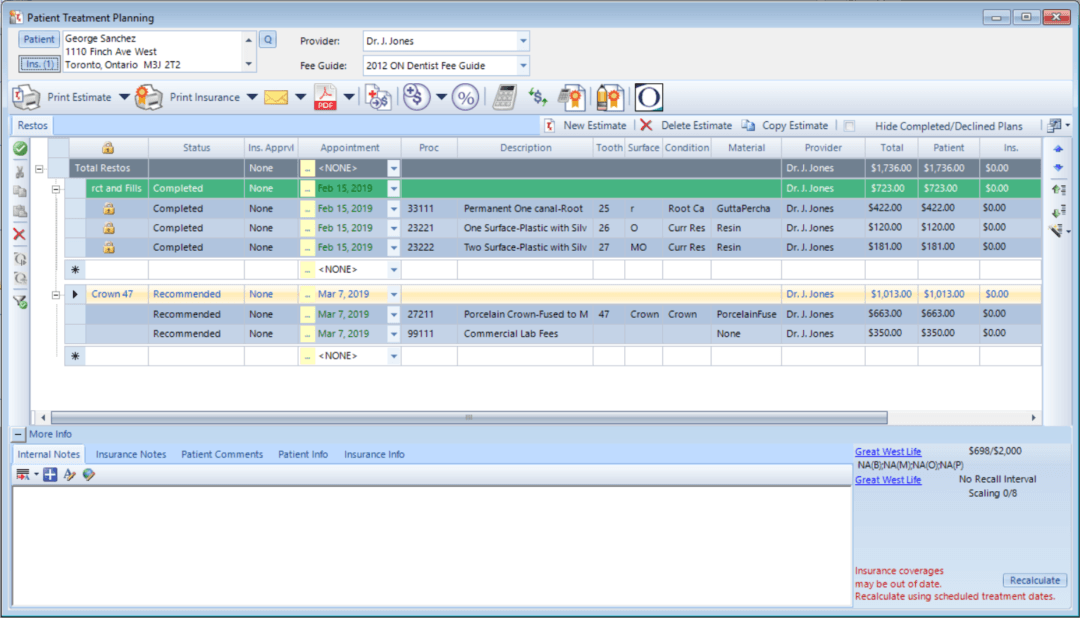
Task: Click the percentage discount icon
Action: coord(464,97)
